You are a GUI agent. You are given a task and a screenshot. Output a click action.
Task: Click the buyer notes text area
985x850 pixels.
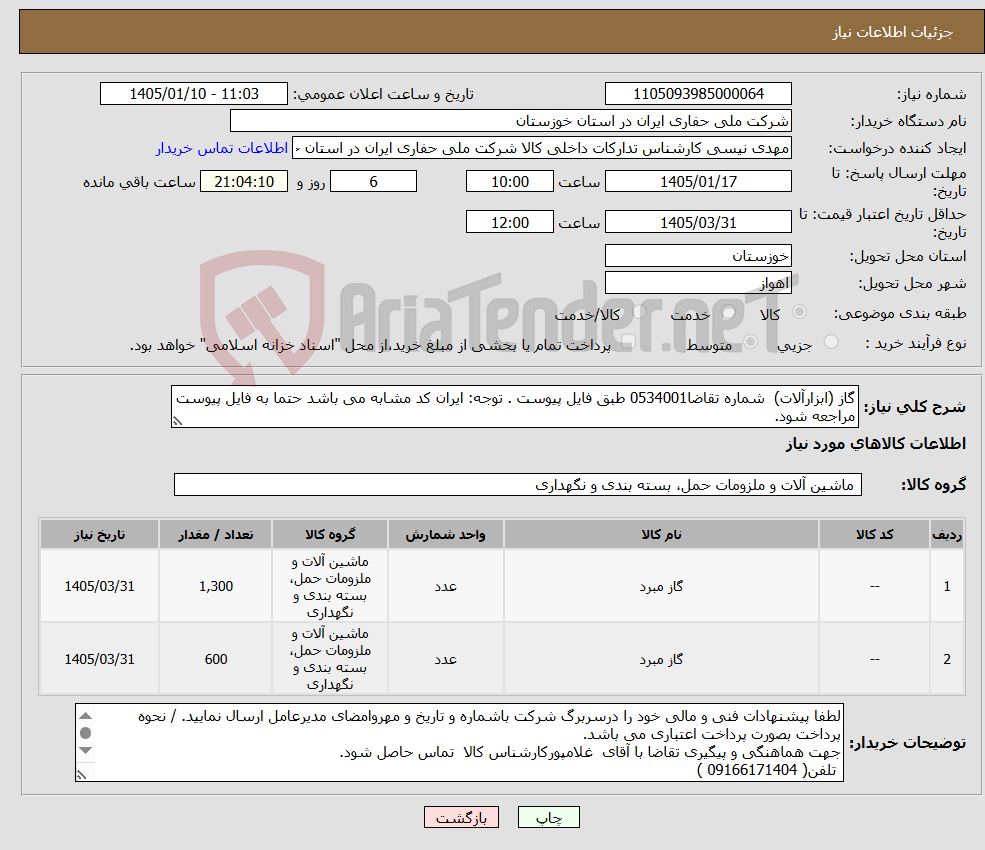coord(459,743)
